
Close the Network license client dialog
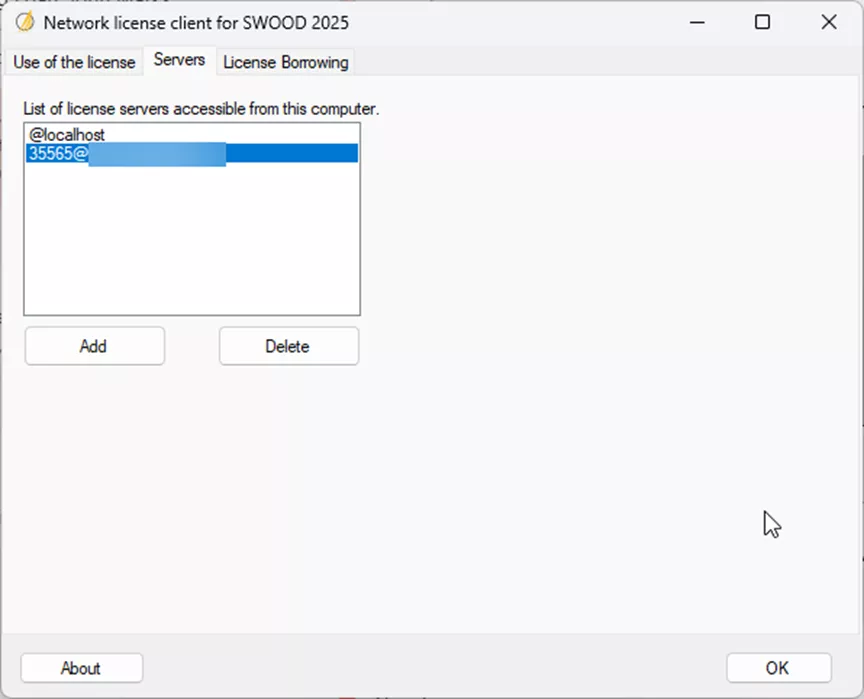point(828,22)
